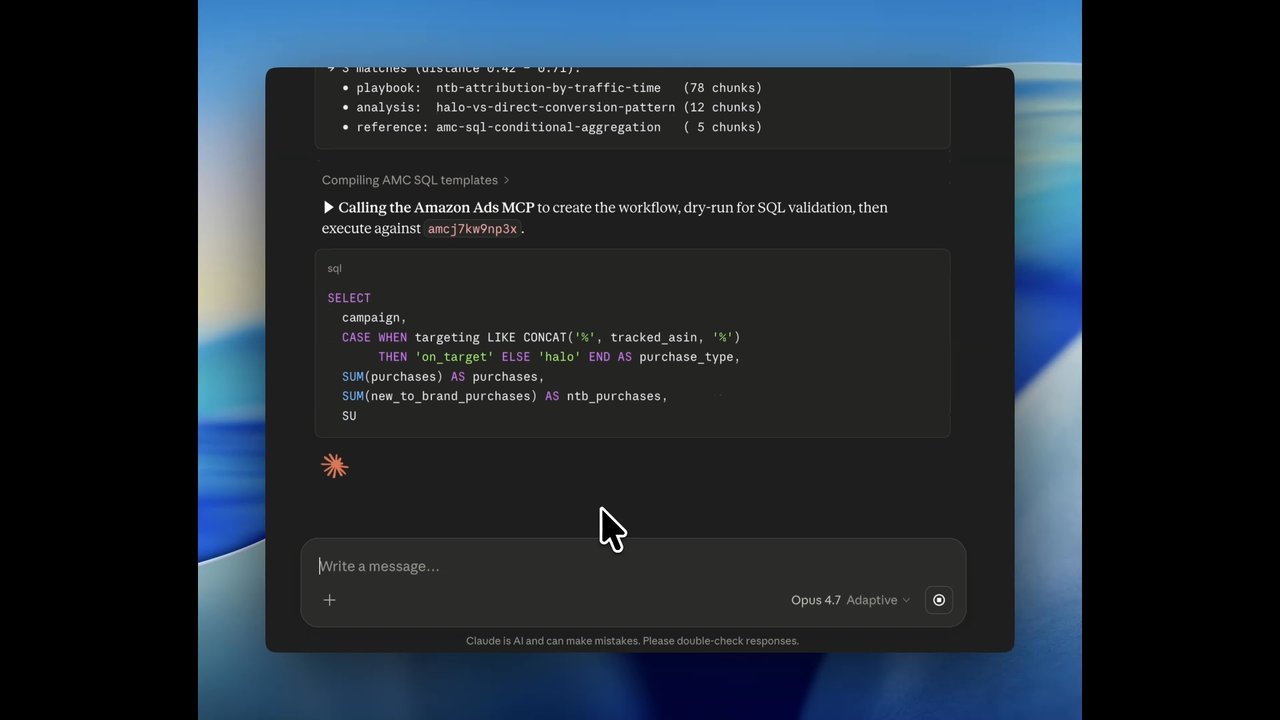Screen dimensions: 1280x720
Task: Click the THEN 'on_target' ELSE 'halo' line
Action: click(559, 357)
